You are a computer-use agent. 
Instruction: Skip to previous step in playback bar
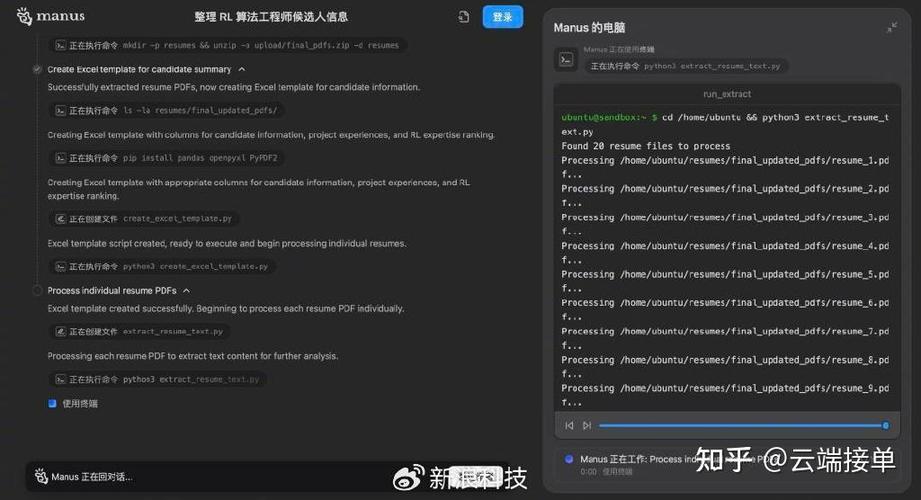click(x=569, y=425)
